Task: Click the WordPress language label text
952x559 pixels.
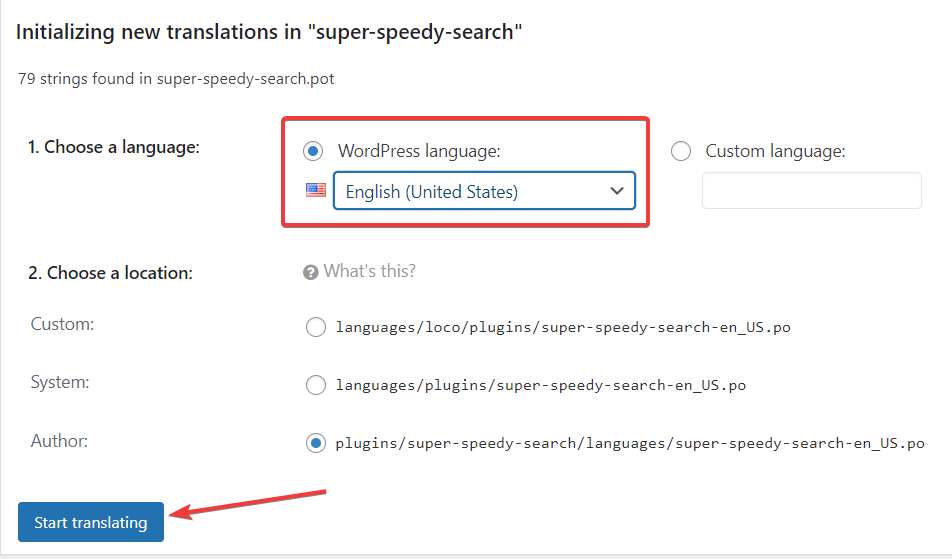Action: 419,151
